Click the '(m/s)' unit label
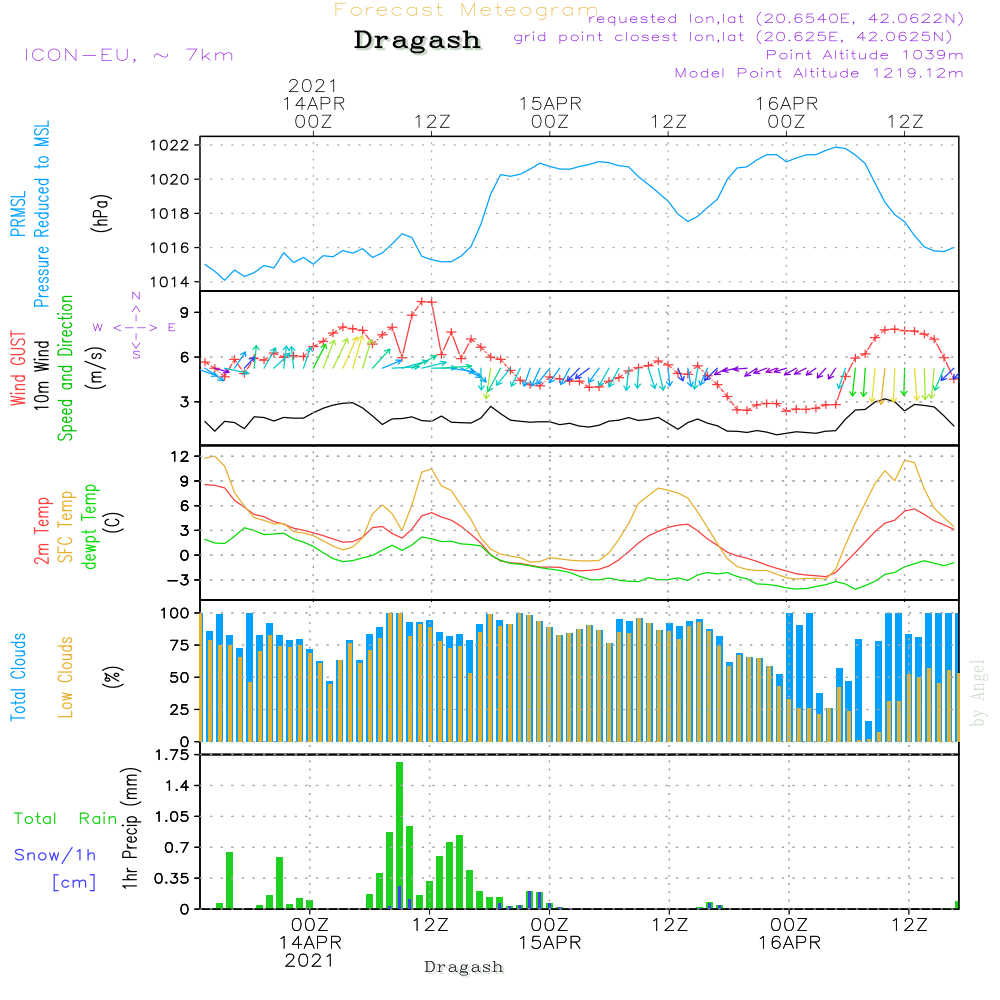Screen dimensions: 1000x1000 click(x=96, y=368)
